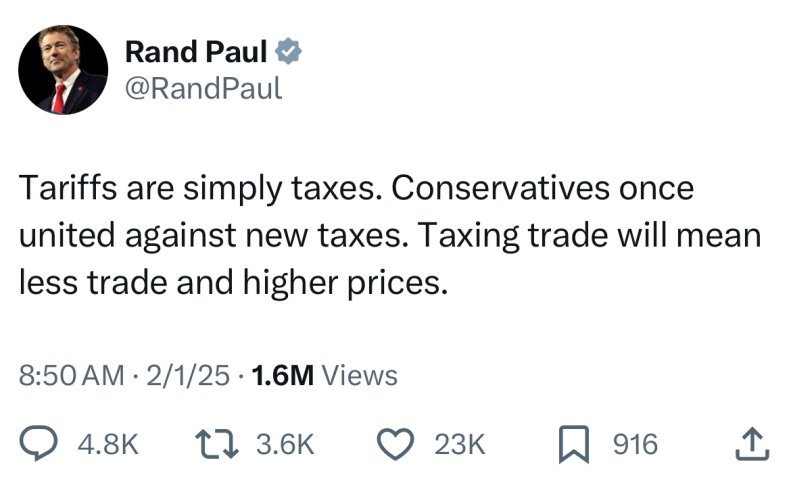Click the 916 bookmark count
Viewport: 791px width, 500px height.
[636, 445]
